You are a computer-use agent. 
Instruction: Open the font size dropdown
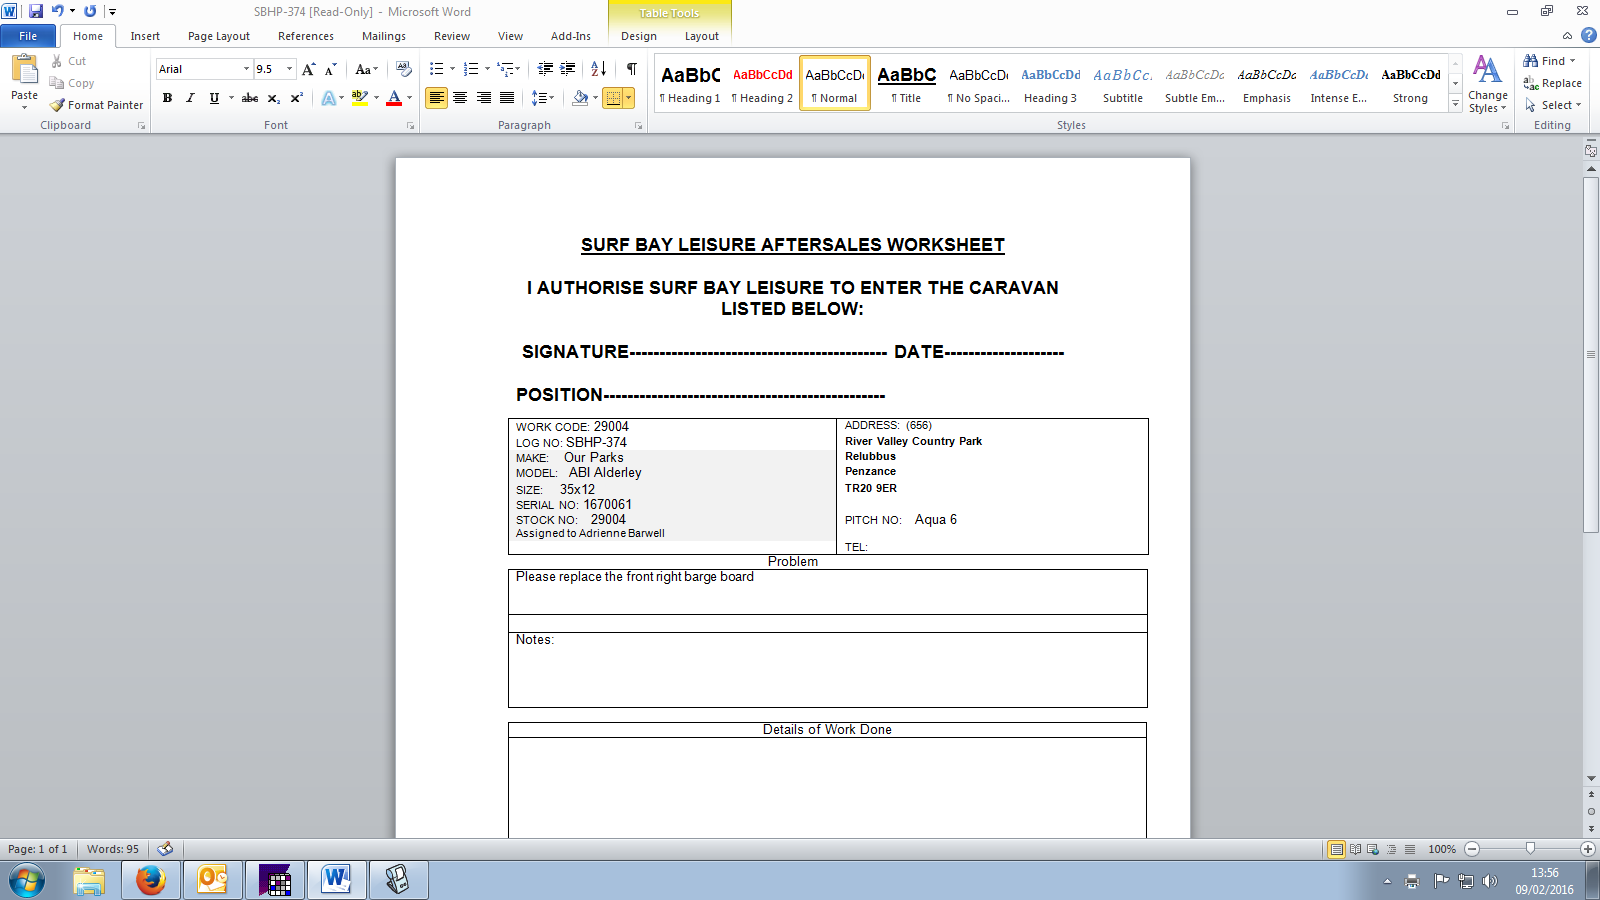[x=290, y=69]
